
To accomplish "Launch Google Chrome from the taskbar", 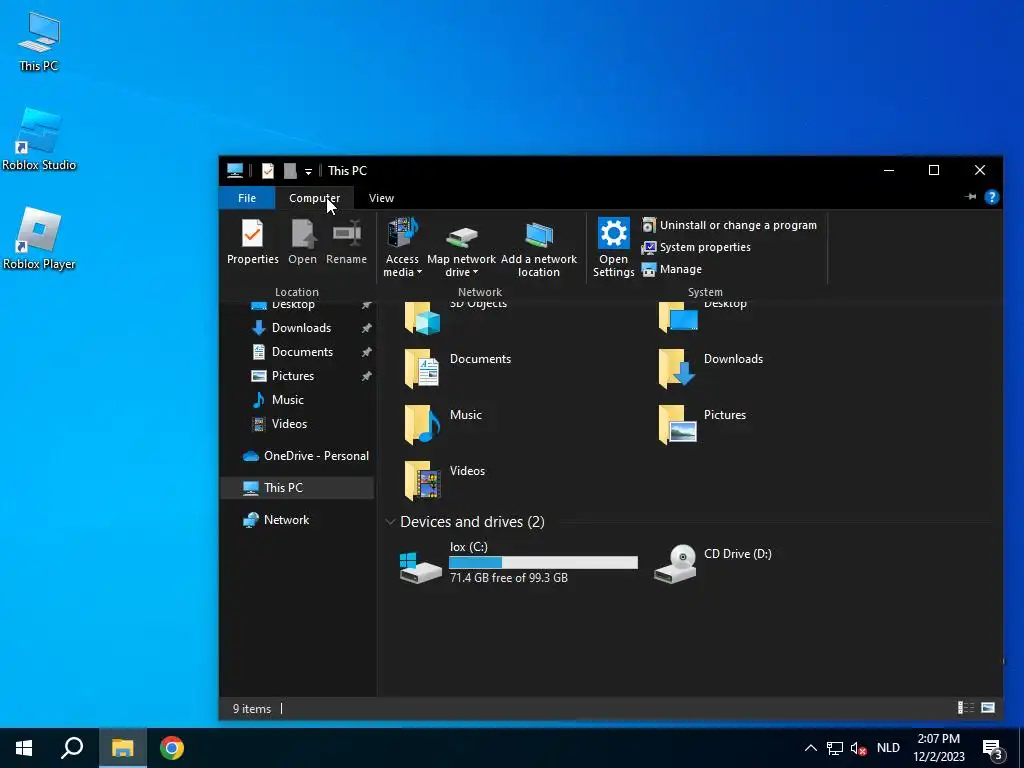I will (172, 748).
